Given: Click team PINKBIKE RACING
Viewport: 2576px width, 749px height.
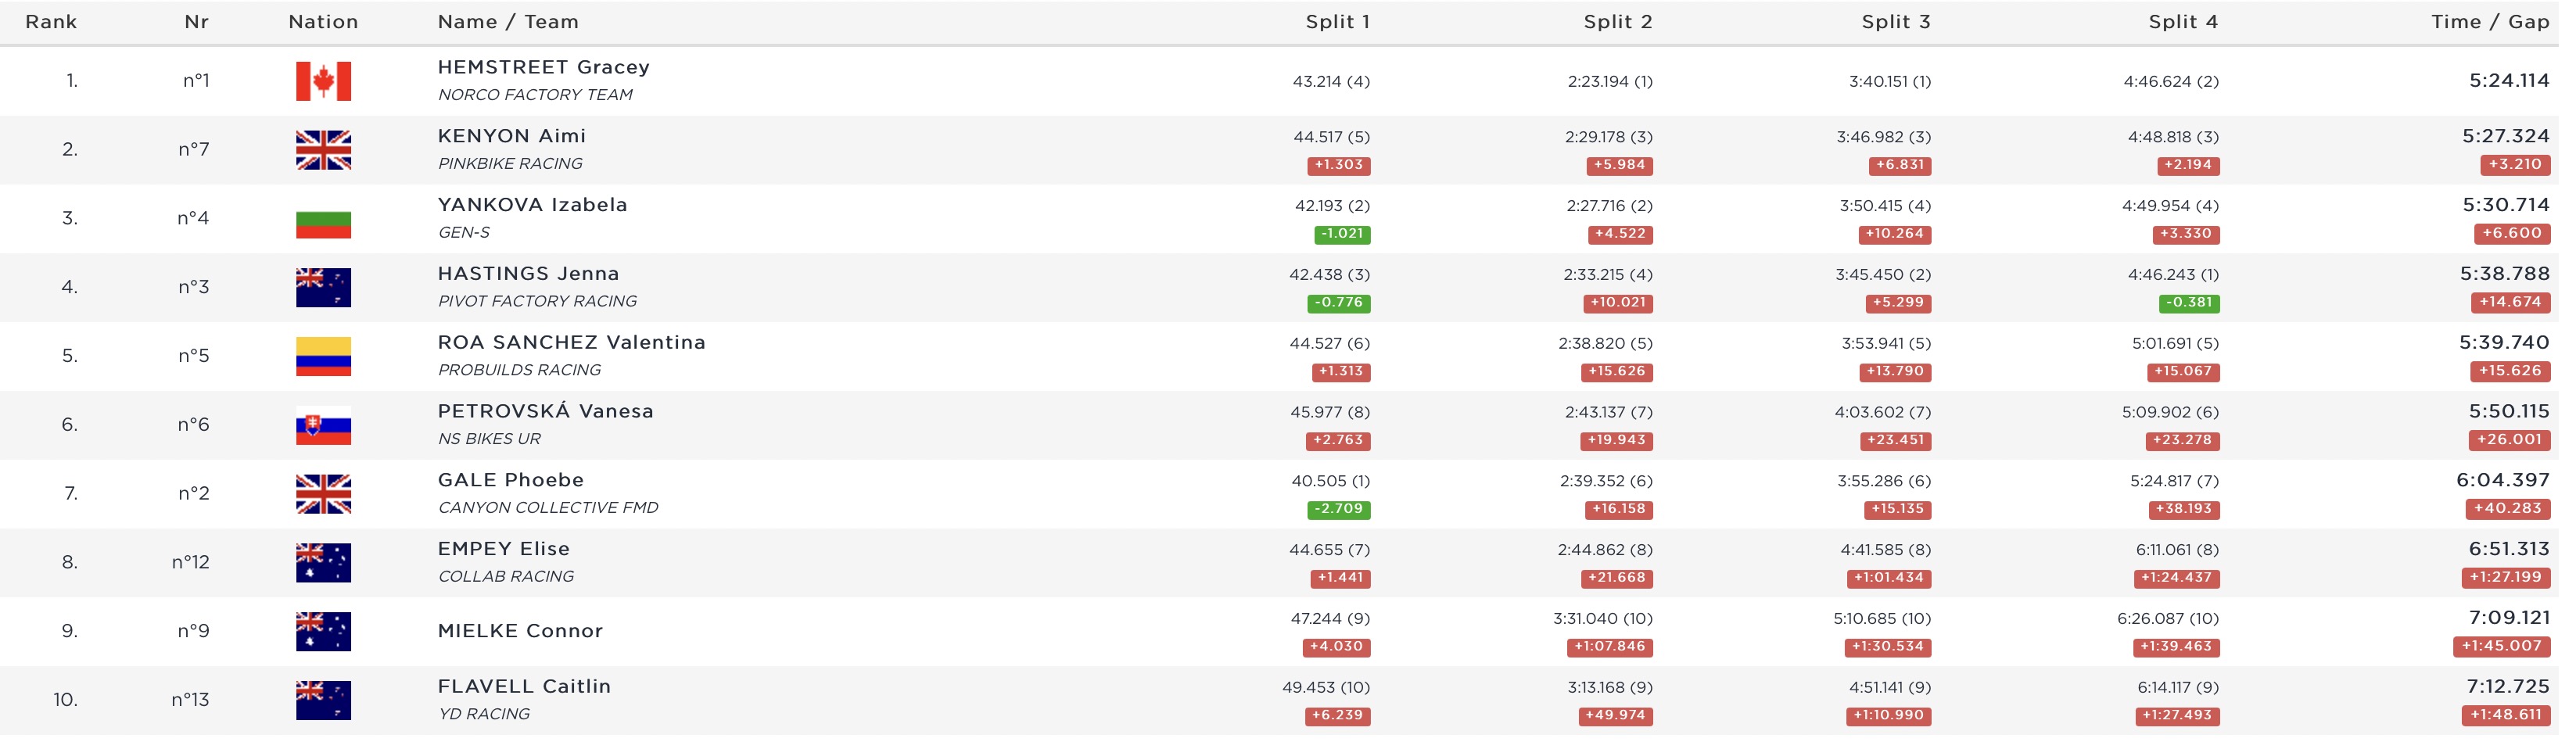Looking at the screenshot, I should click(510, 164).
